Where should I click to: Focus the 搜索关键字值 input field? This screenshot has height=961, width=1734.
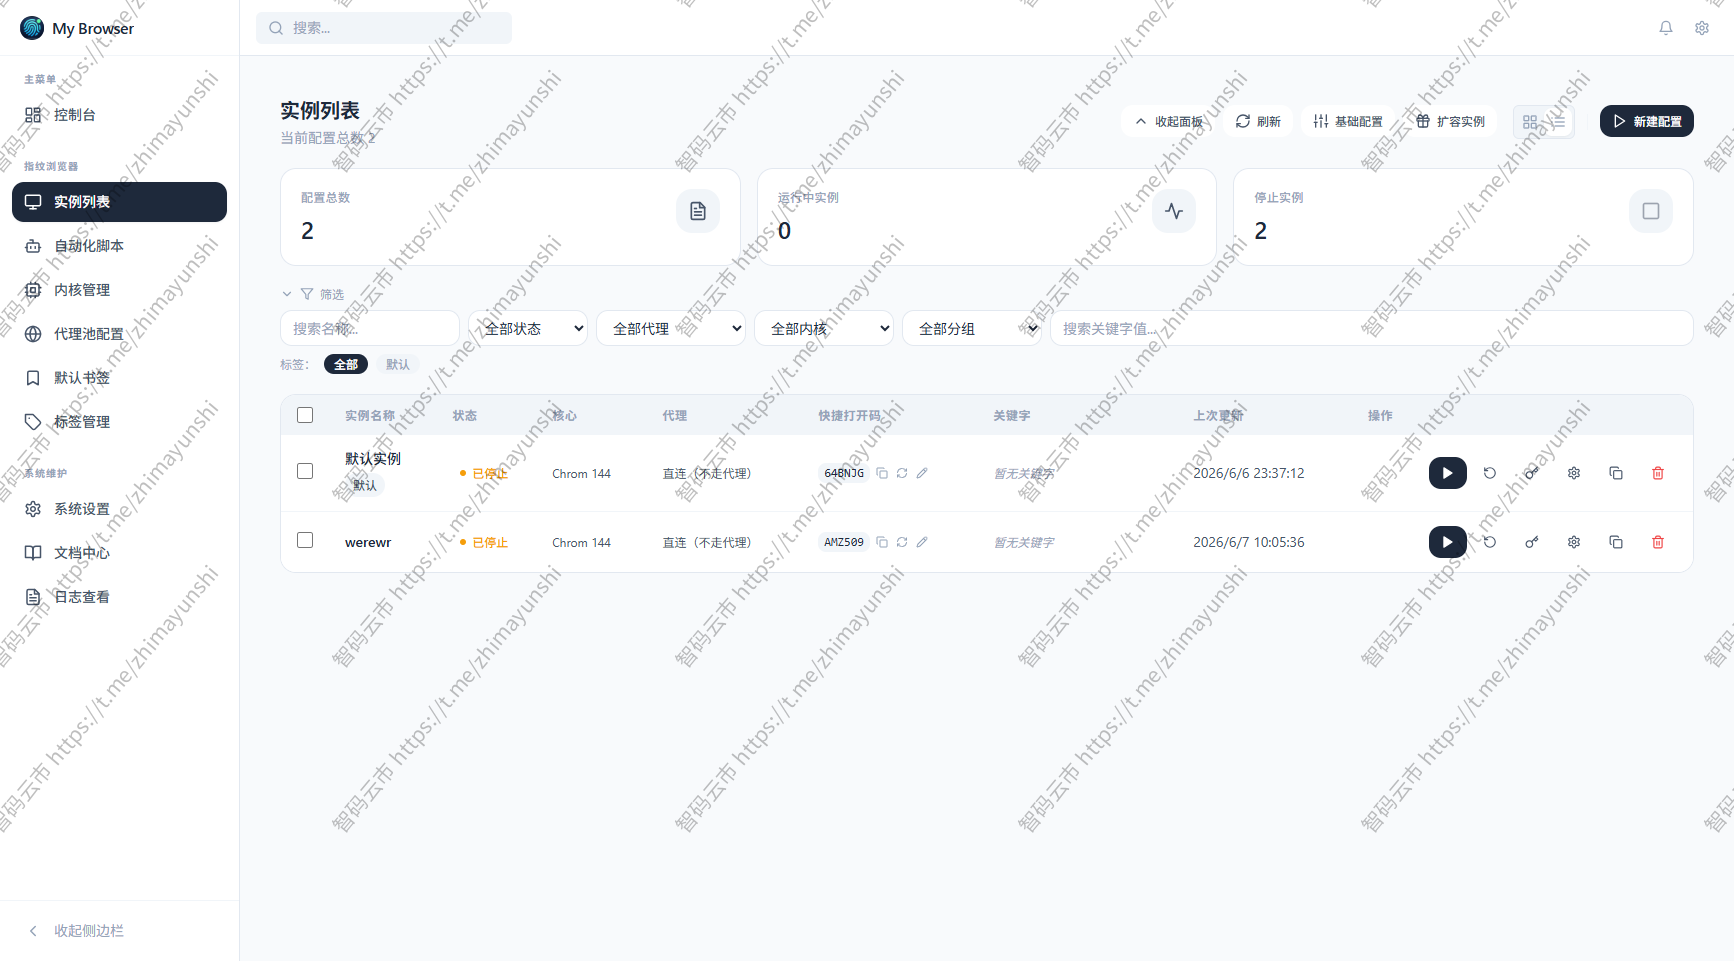click(1372, 328)
